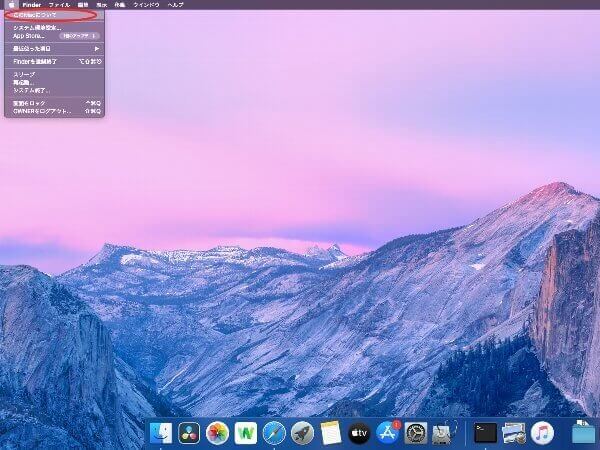Open the 編集 menu beside ファイル
This screenshot has width=600, height=450.
(83, 5)
